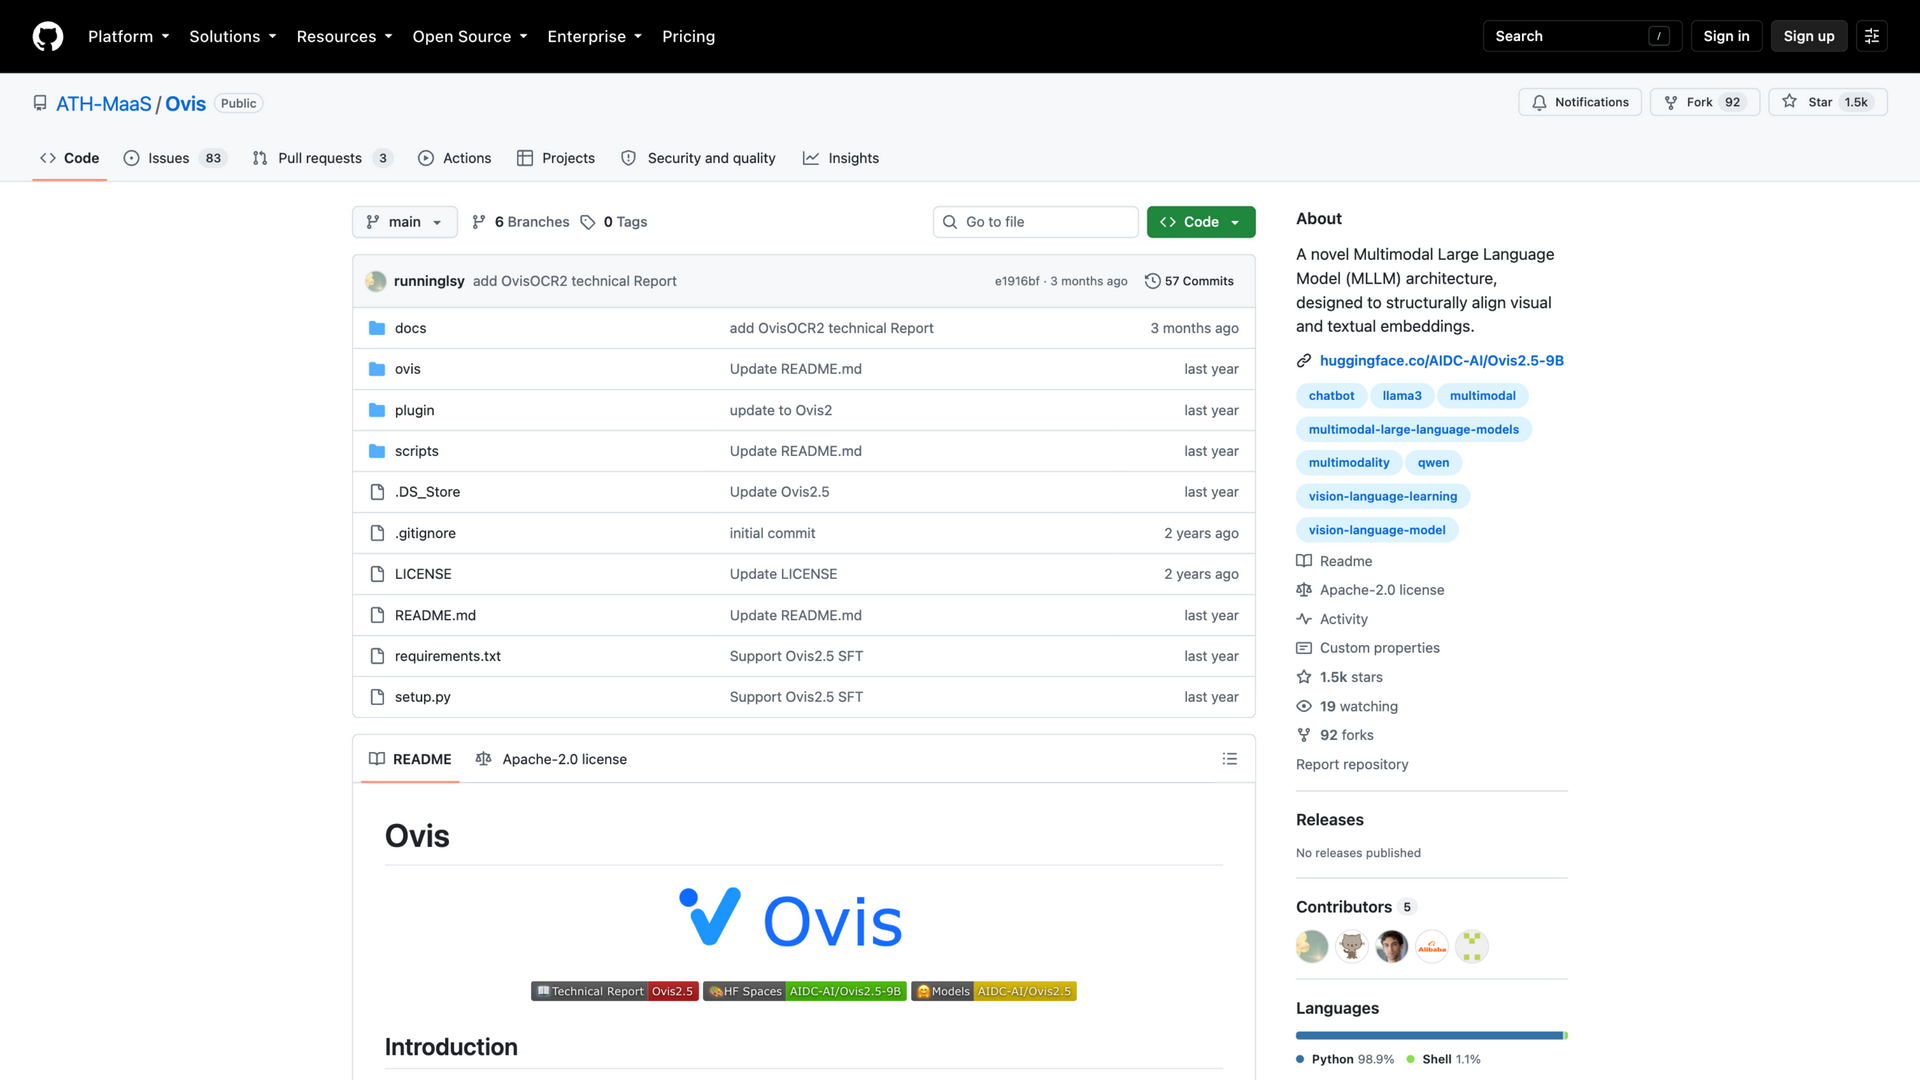Focus the Go to file input
Image resolution: width=1920 pixels, height=1080 pixels.
pyautogui.click(x=1036, y=222)
